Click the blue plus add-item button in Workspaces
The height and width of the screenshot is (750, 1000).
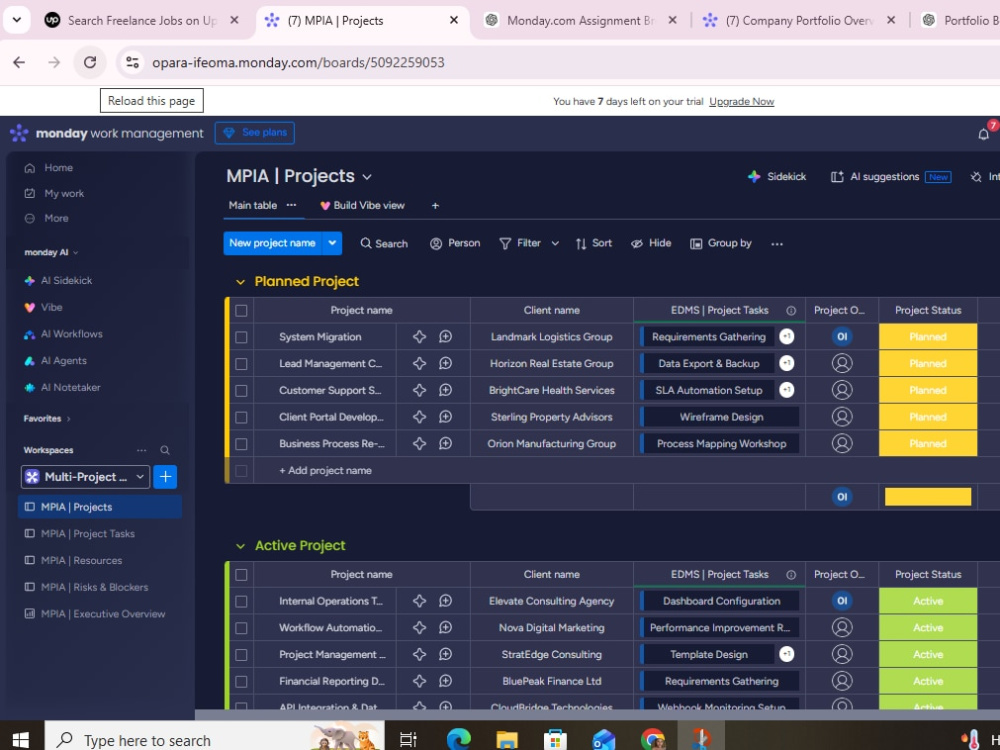click(x=165, y=477)
